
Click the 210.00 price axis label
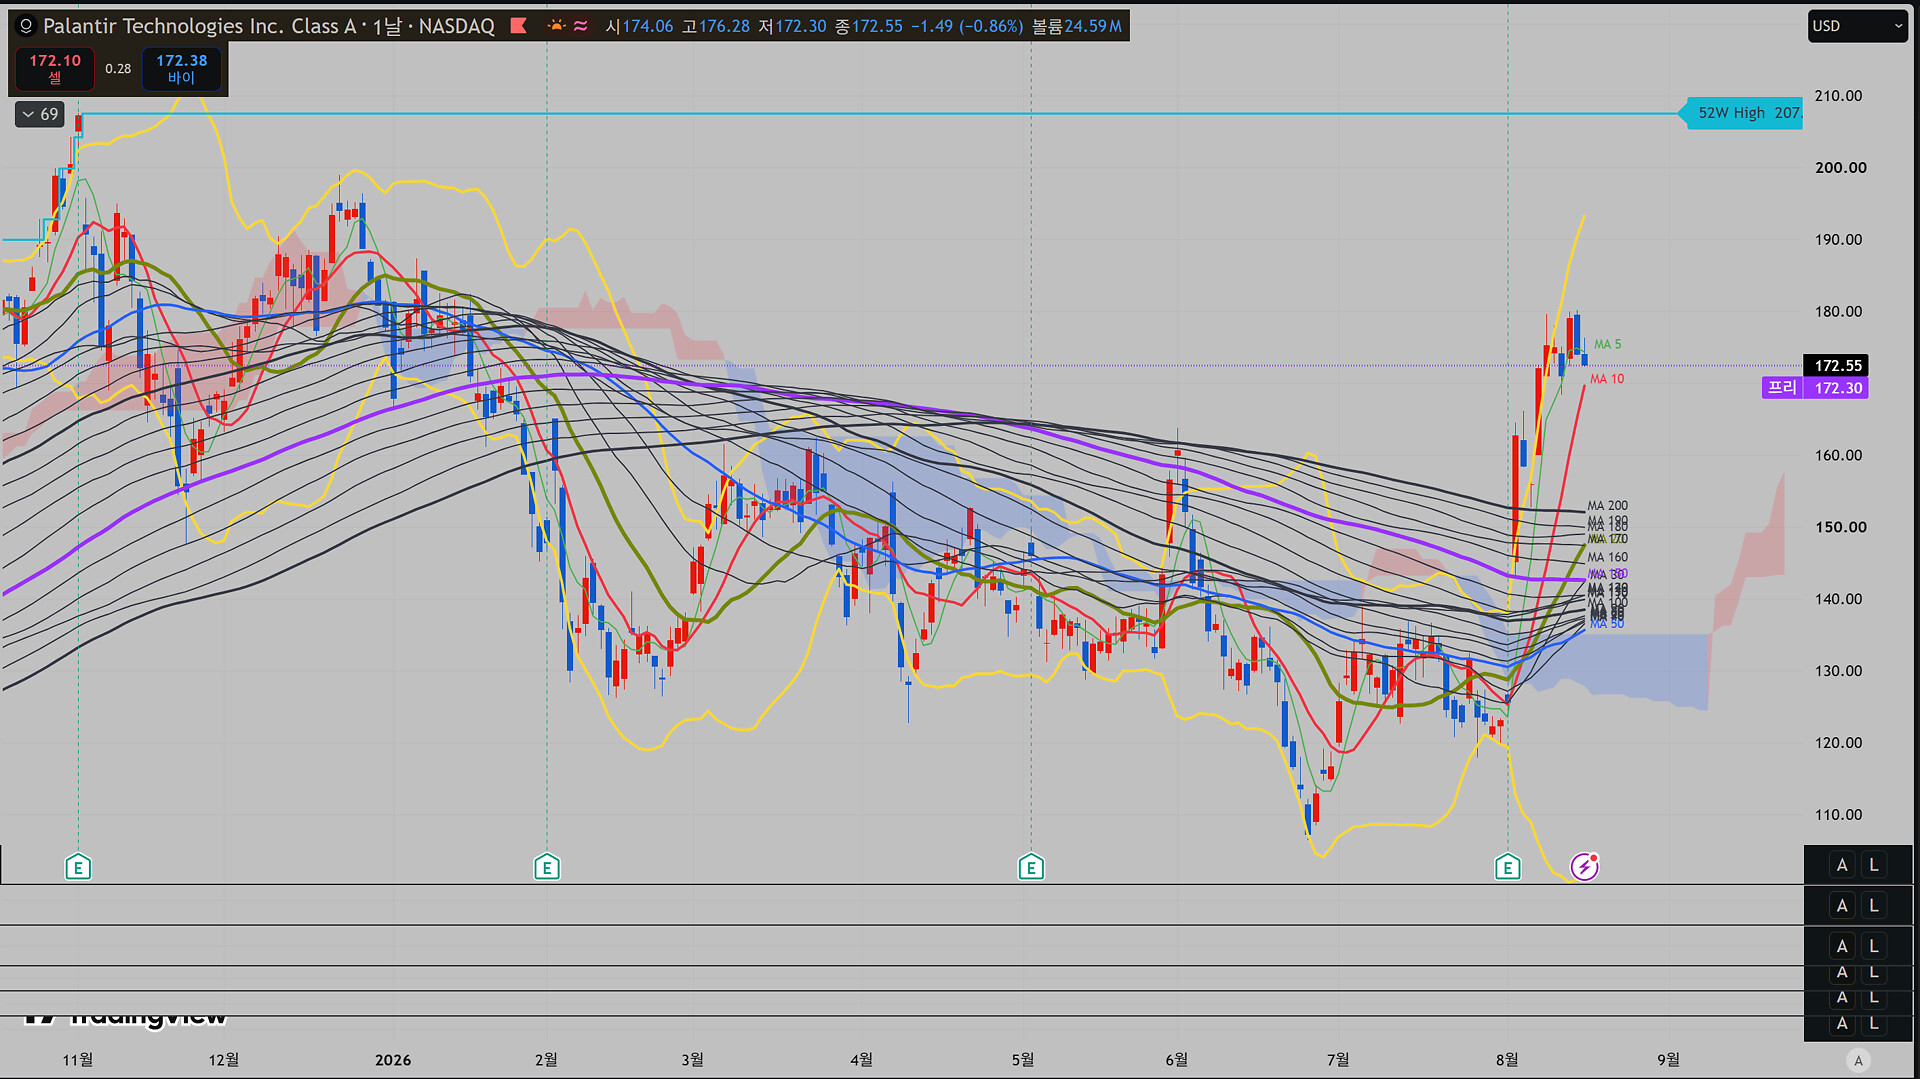(x=1838, y=96)
